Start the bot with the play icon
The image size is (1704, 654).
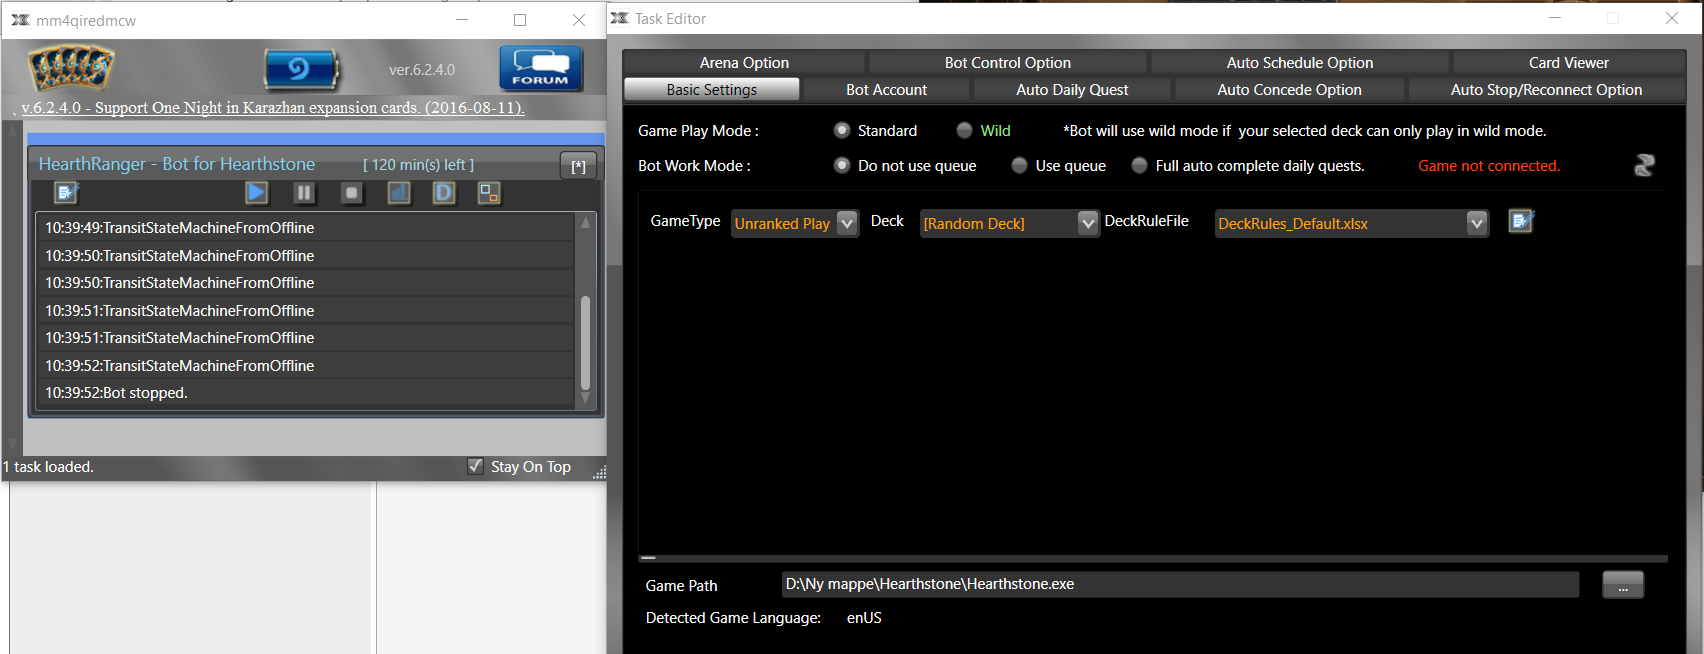pos(256,192)
